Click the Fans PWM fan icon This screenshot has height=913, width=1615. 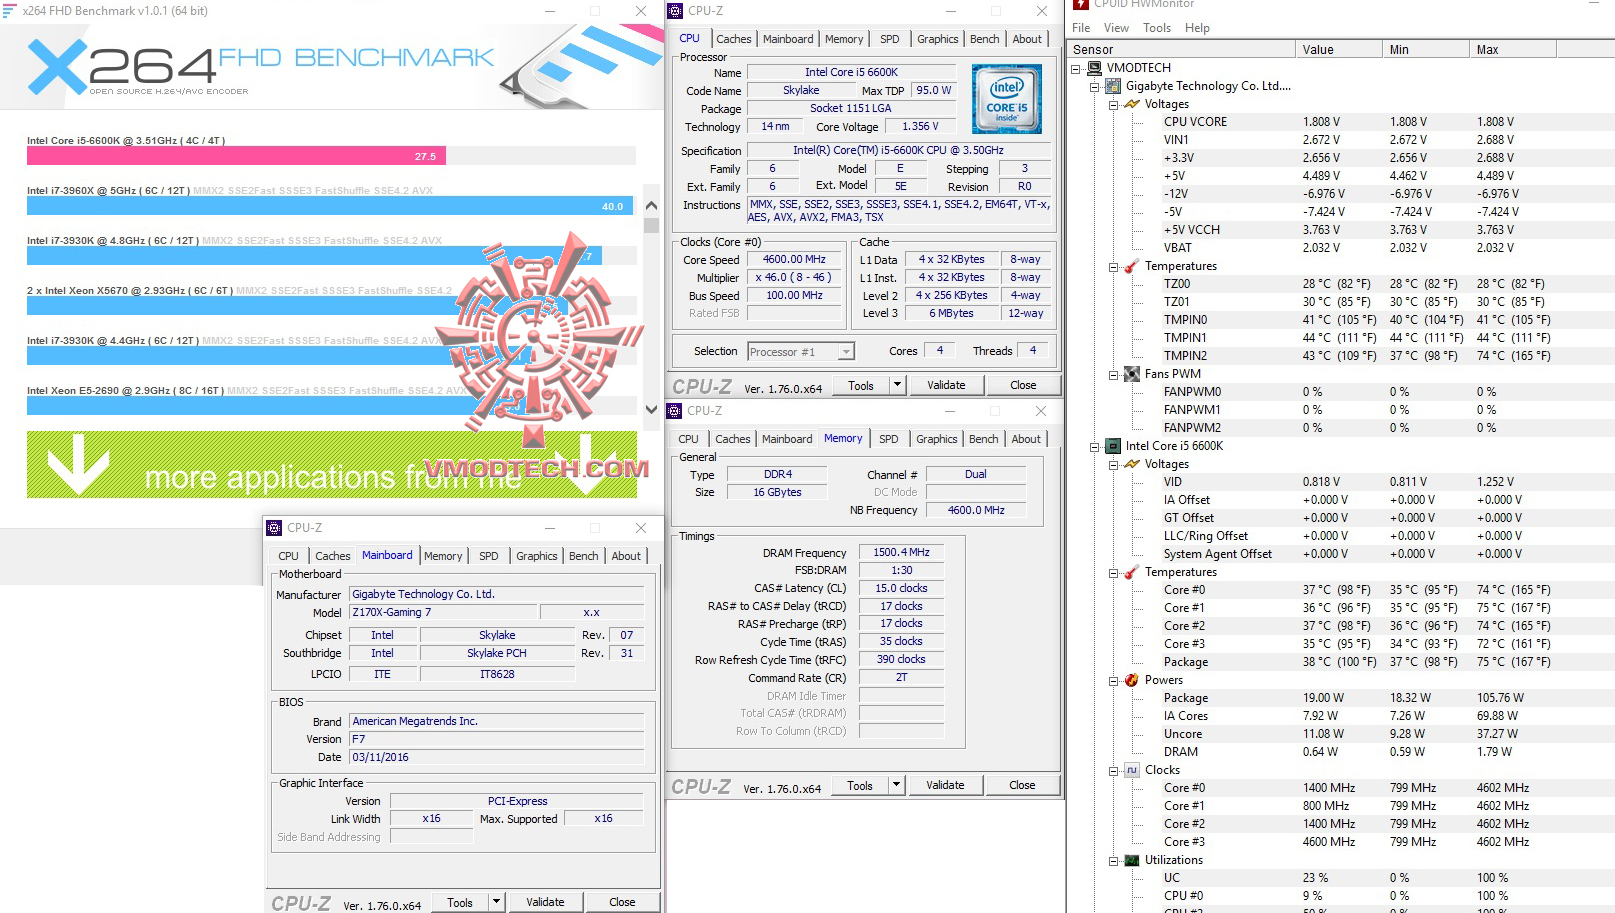coord(1132,374)
